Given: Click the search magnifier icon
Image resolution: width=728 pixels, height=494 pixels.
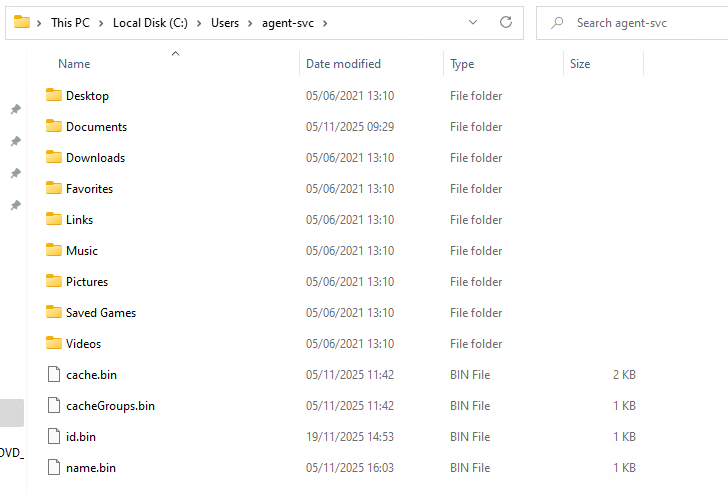Looking at the screenshot, I should [557, 23].
